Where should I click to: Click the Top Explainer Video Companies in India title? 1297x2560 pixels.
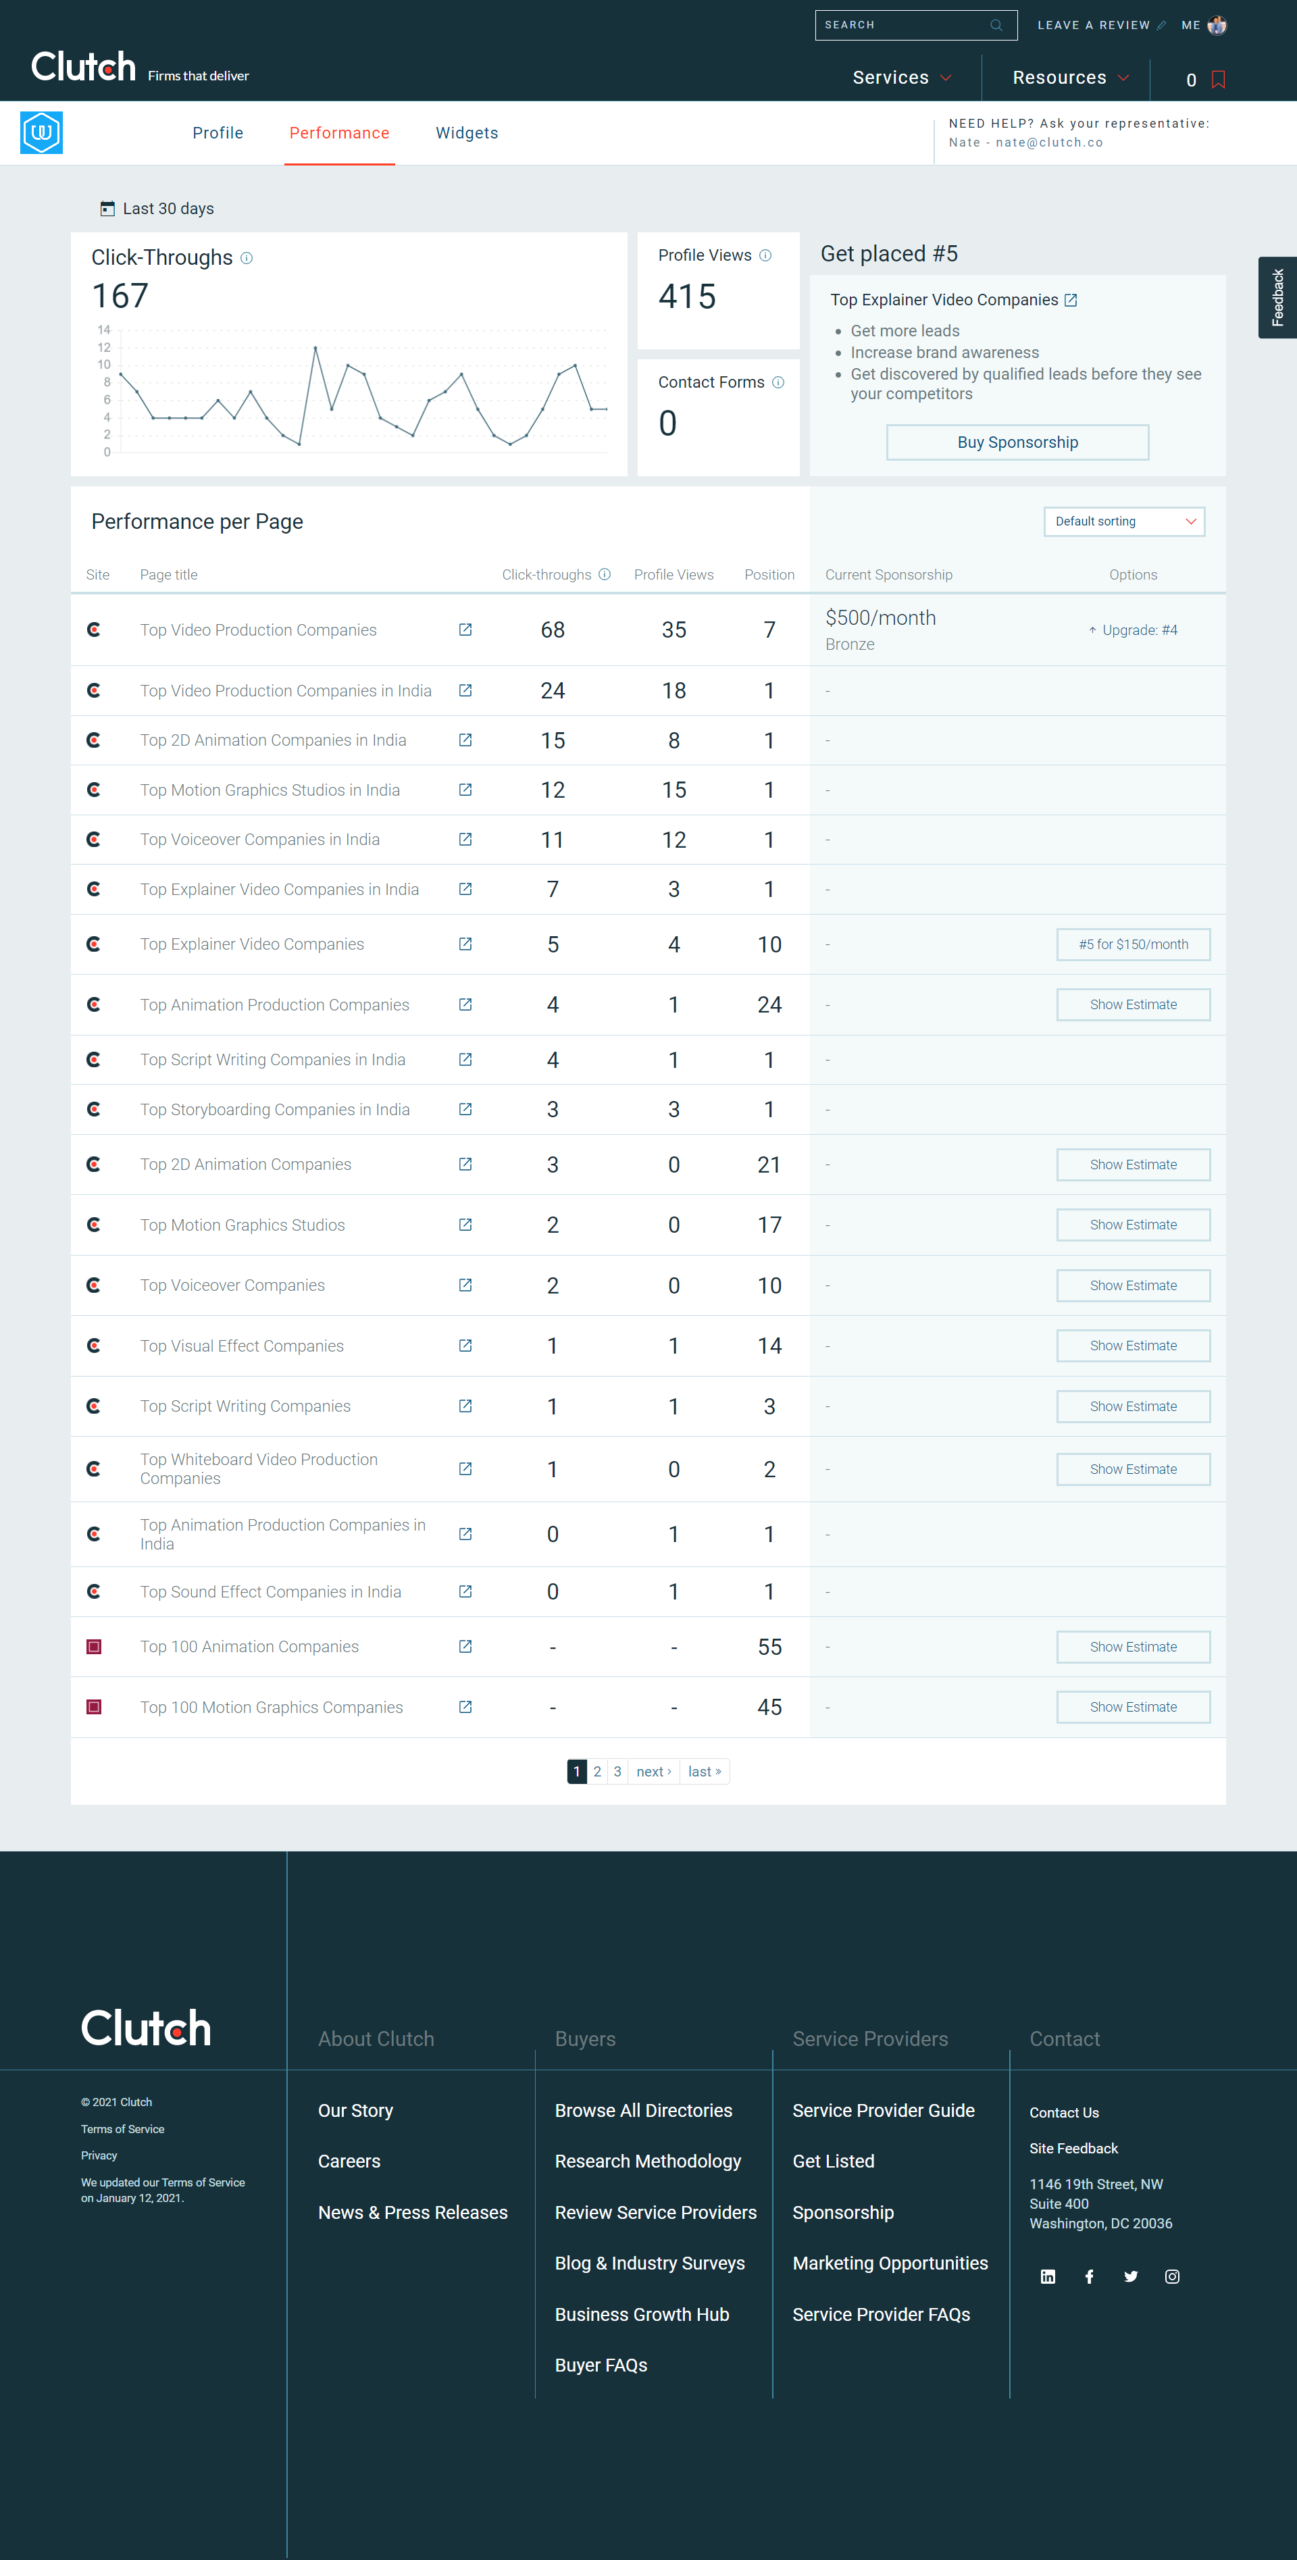pos(279,889)
